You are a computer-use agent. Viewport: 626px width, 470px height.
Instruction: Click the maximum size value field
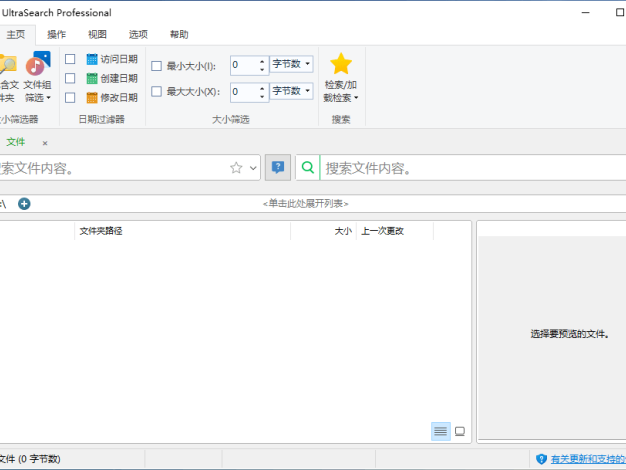(x=244, y=92)
